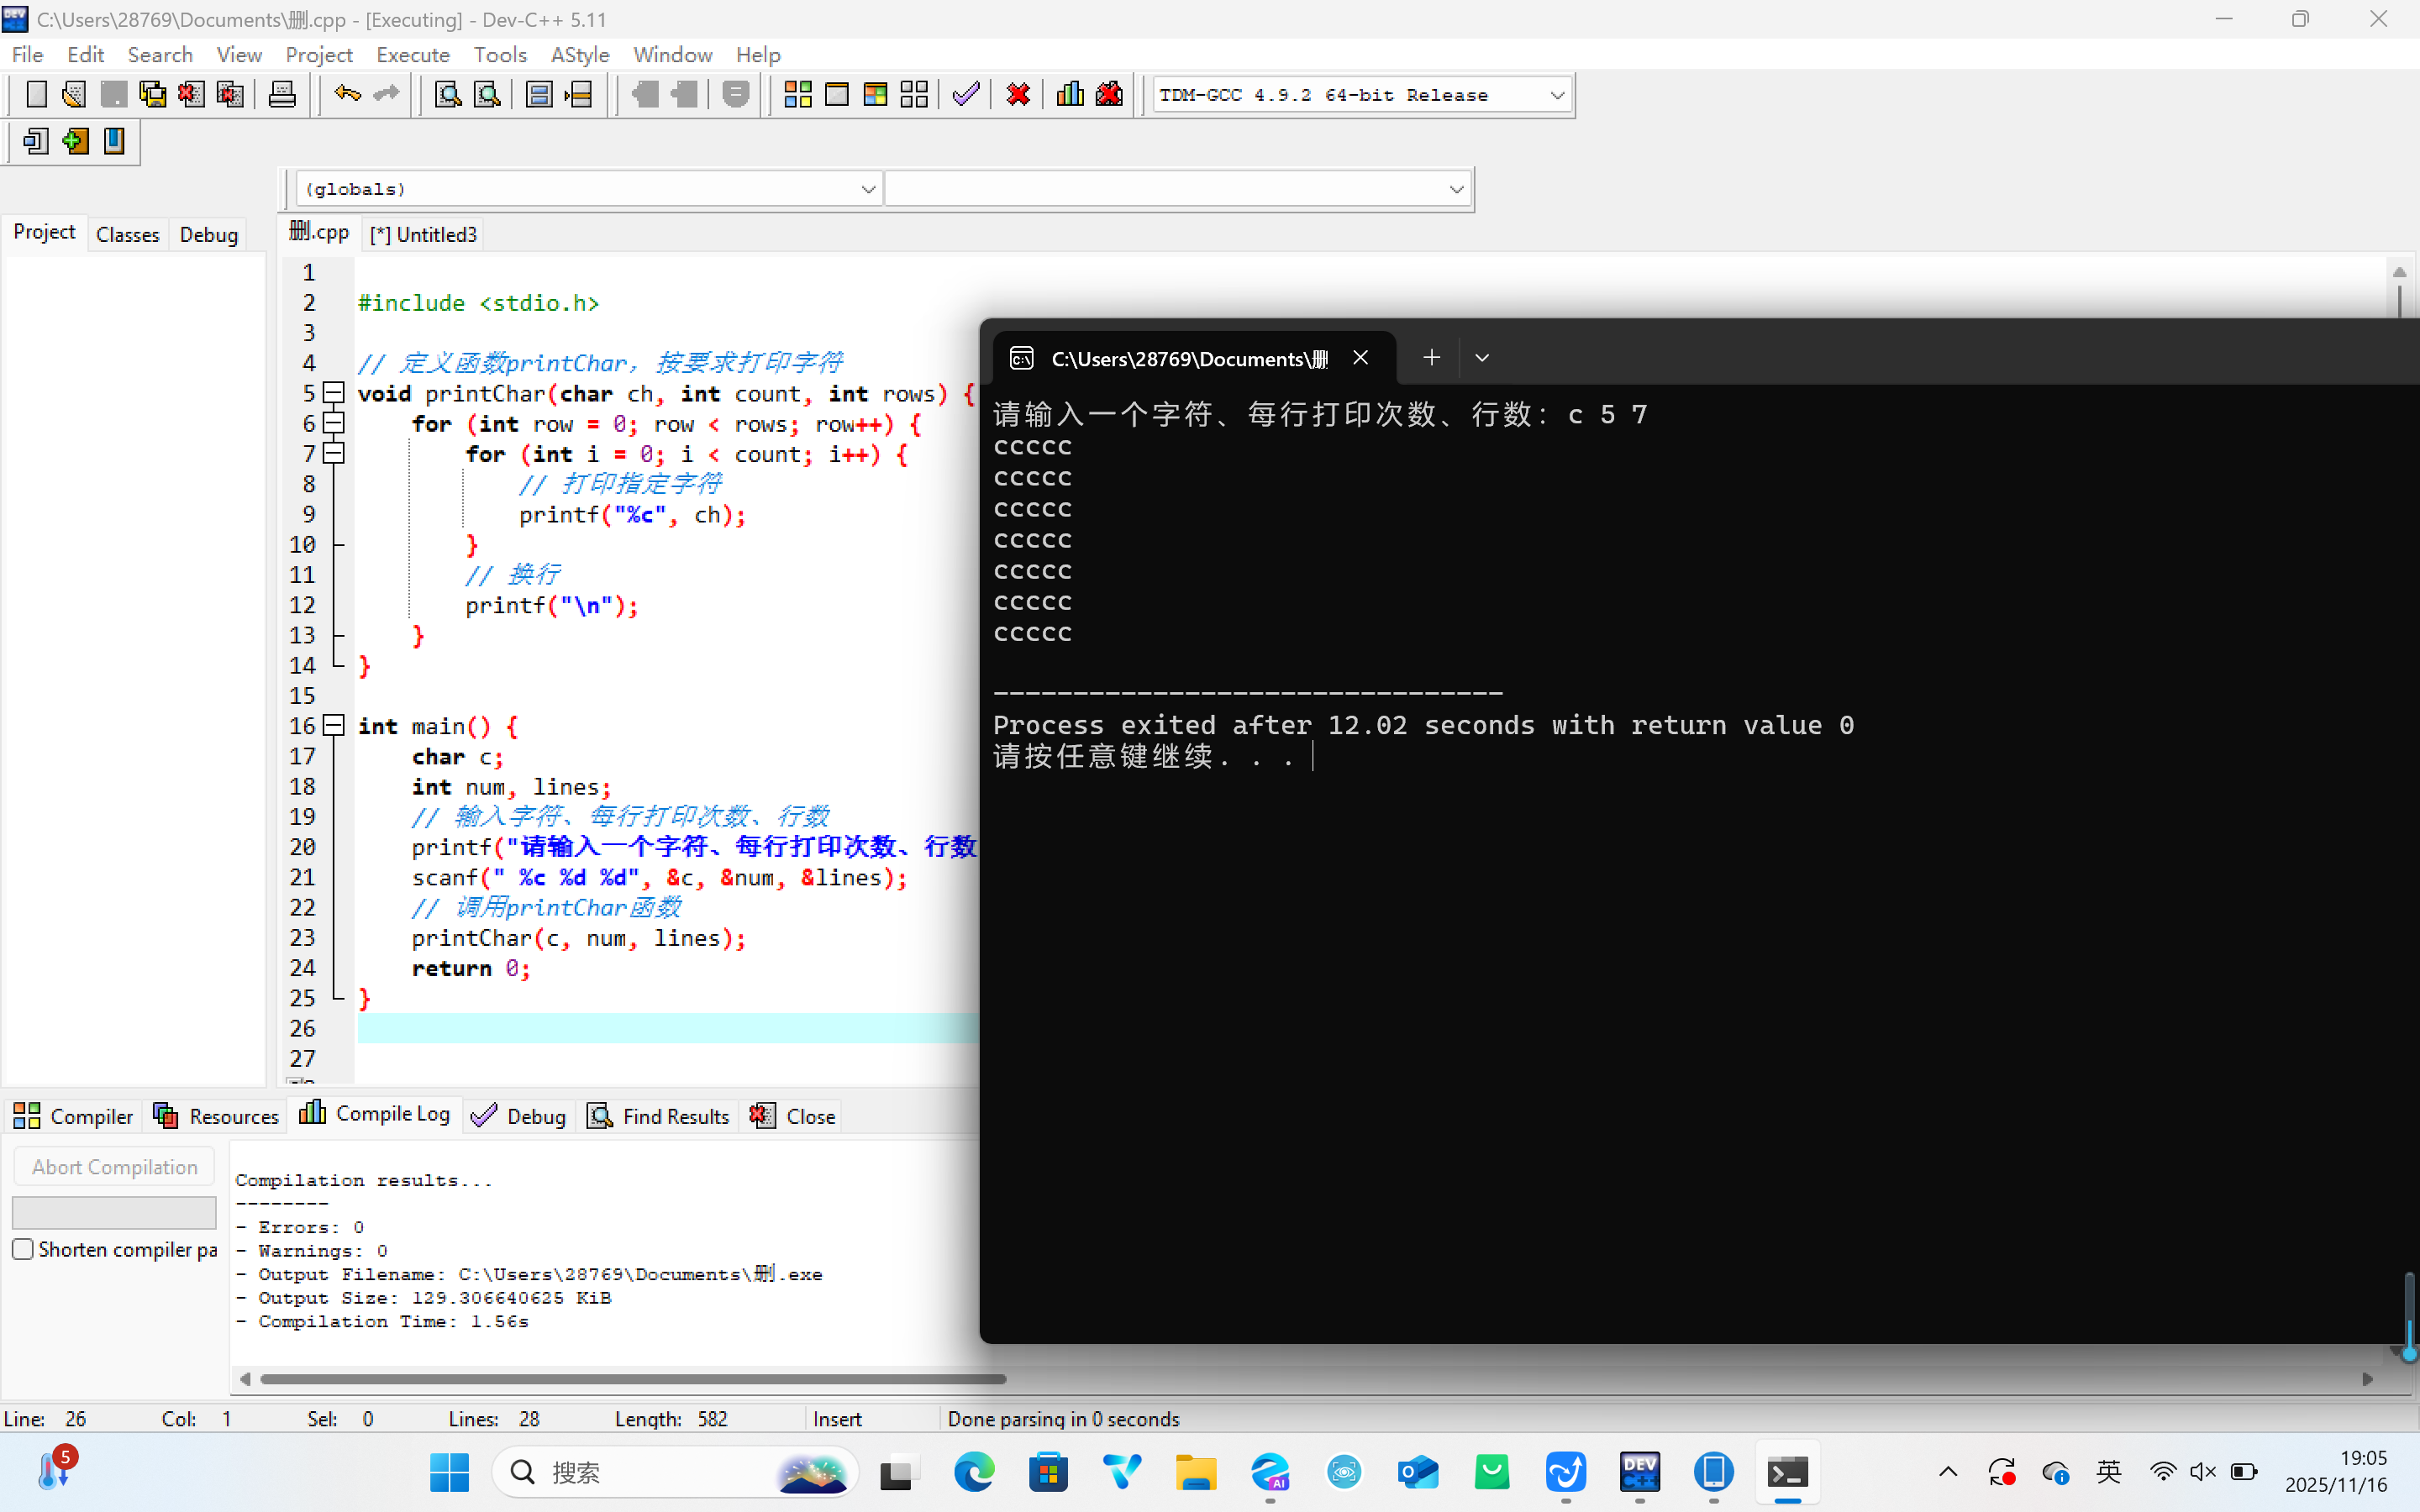Click the Insert bookmark green plus icon
Screen dimensions: 2420x1512
[x=75, y=141]
